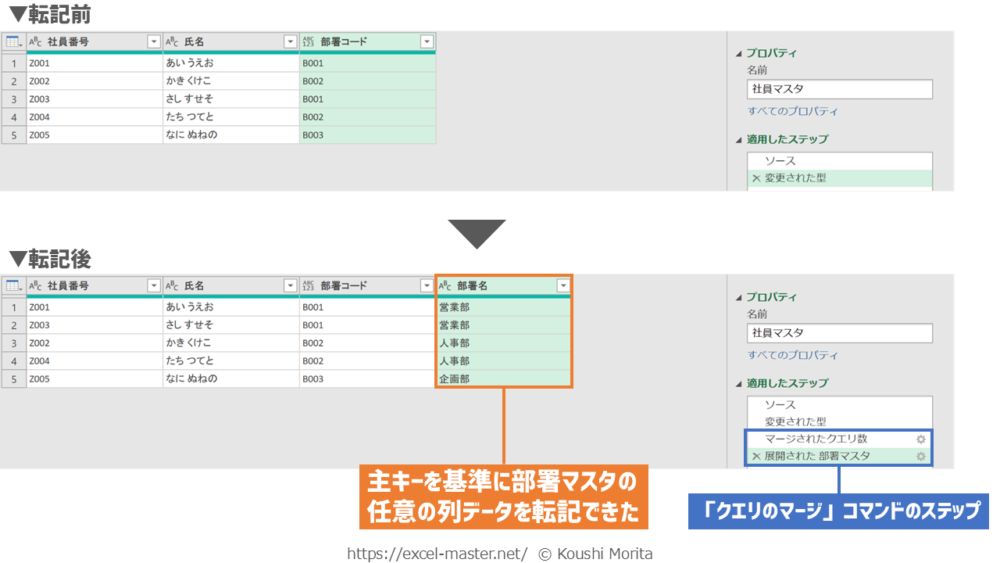The width and height of the screenshot is (1000, 563).
Task: Open the 部署名 column filter dropdown
Action: coord(563,286)
